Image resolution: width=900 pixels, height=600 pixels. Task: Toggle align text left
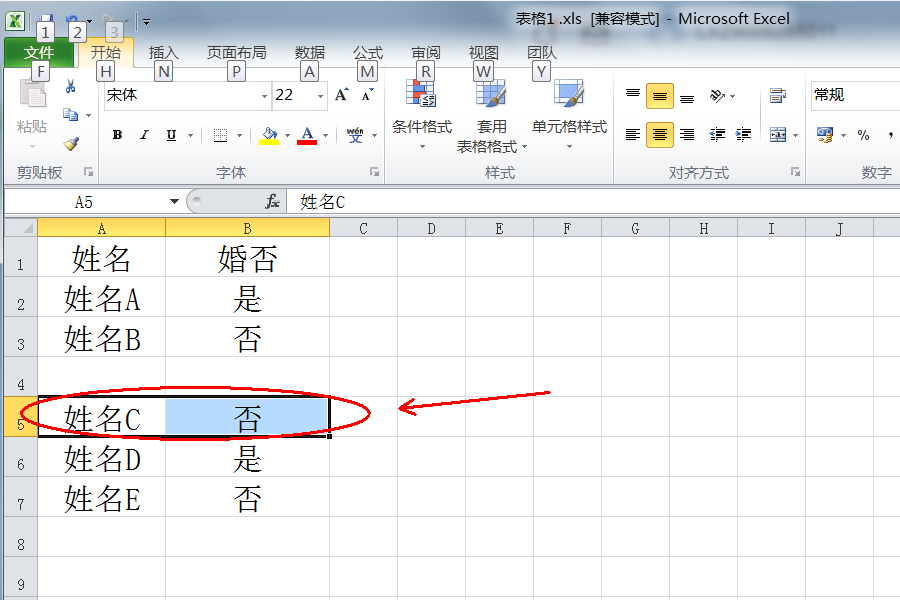click(x=633, y=135)
